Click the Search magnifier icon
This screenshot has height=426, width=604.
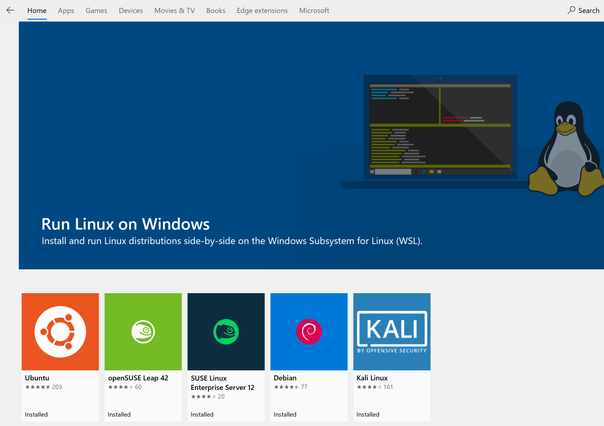coord(571,10)
